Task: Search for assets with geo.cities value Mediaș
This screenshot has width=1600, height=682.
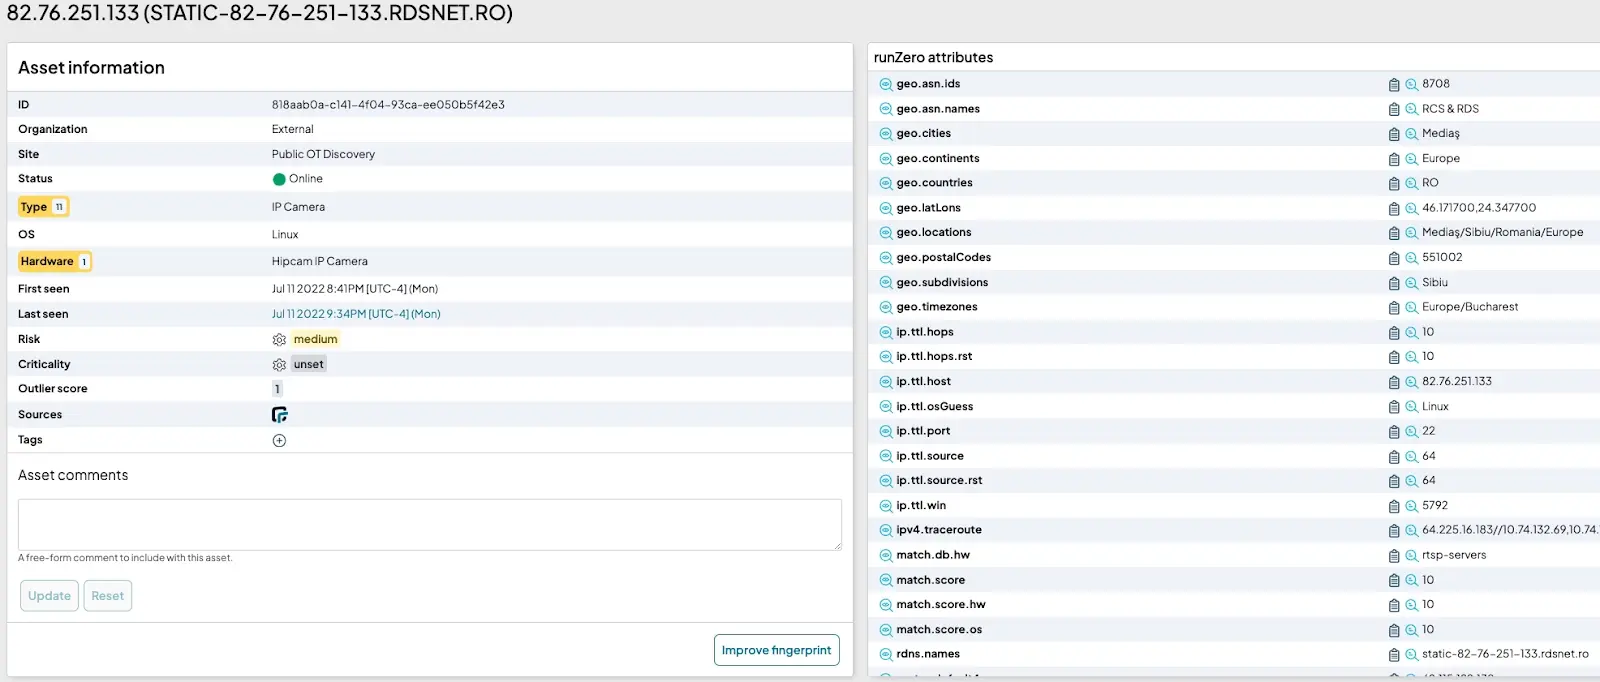Action: [x=1412, y=134]
